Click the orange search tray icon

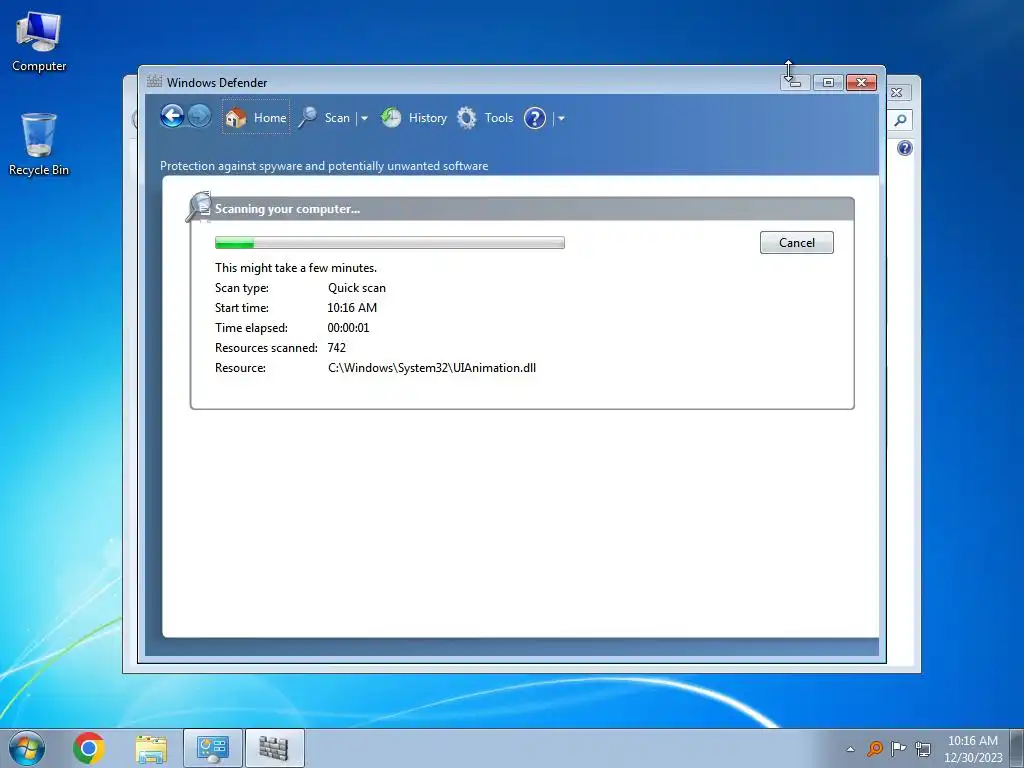coord(874,748)
